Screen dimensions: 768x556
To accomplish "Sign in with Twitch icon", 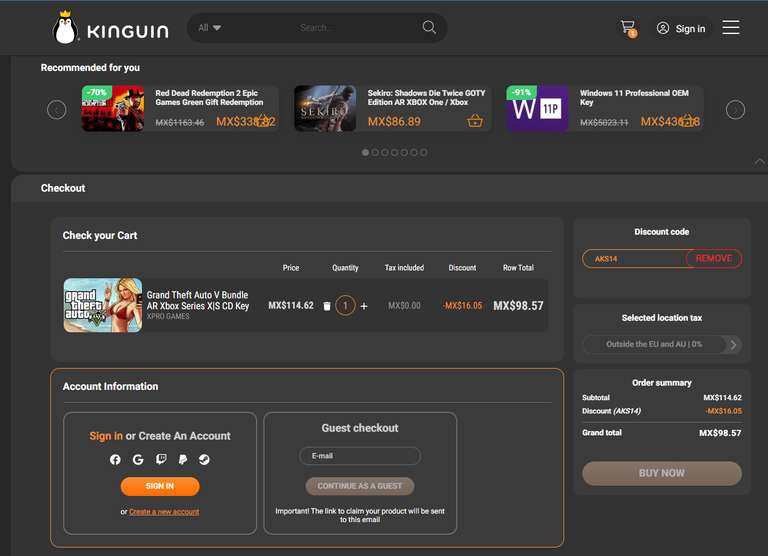I will pos(161,459).
